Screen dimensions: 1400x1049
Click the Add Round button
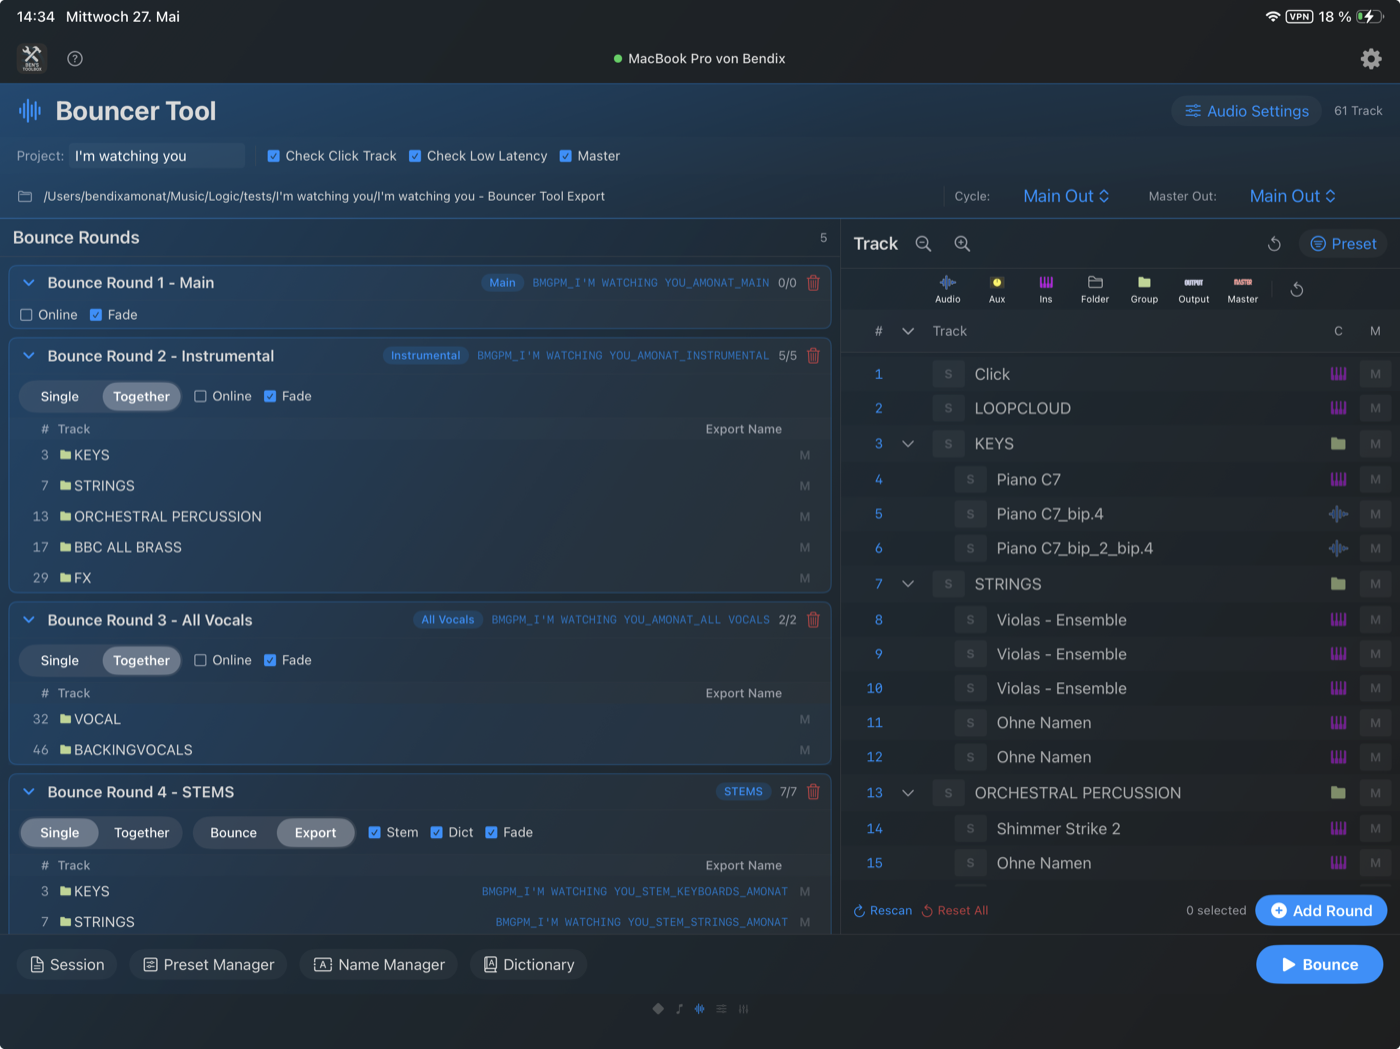1321,911
